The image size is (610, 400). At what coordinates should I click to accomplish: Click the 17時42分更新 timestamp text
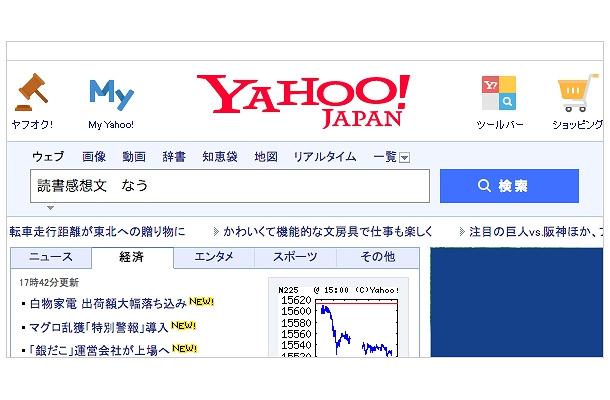49,282
